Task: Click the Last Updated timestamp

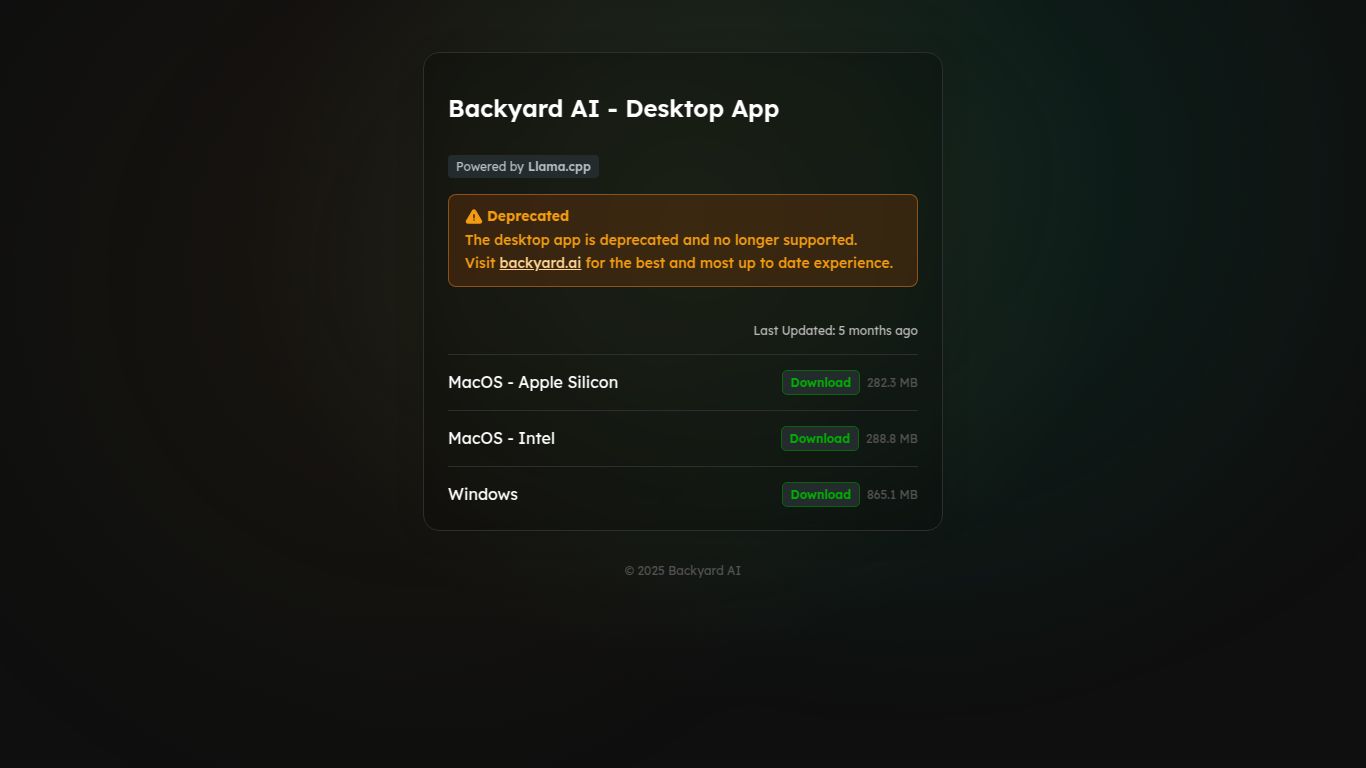Action: click(835, 330)
